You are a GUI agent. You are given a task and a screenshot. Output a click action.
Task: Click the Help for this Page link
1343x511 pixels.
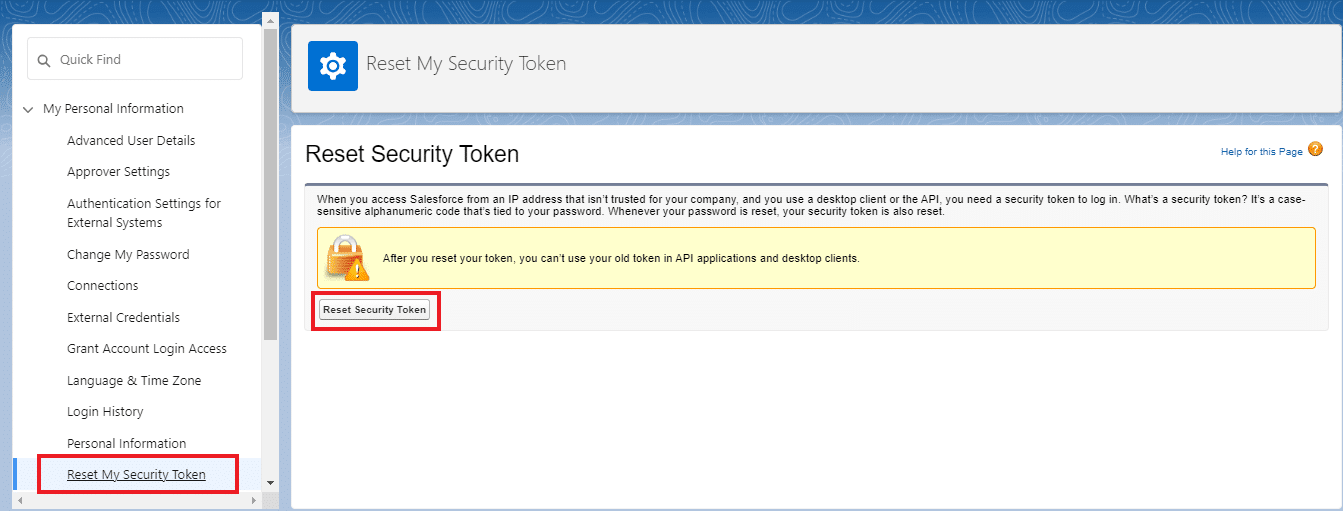(x=1261, y=152)
